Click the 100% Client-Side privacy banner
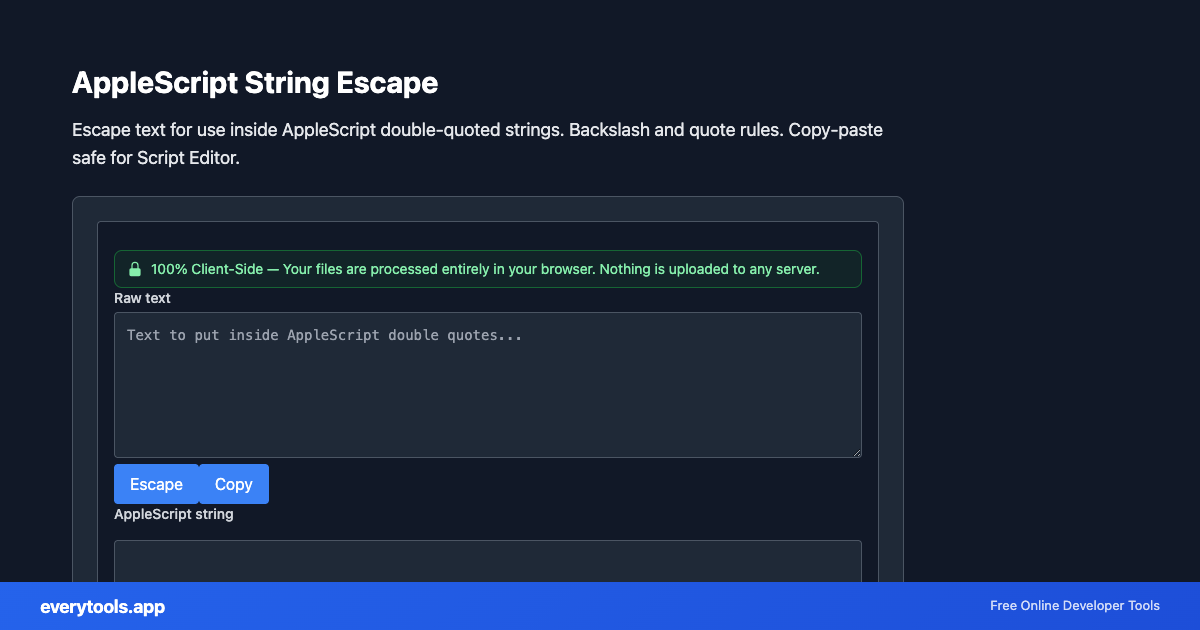The height and width of the screenshot is (630, 1200). 488,268
